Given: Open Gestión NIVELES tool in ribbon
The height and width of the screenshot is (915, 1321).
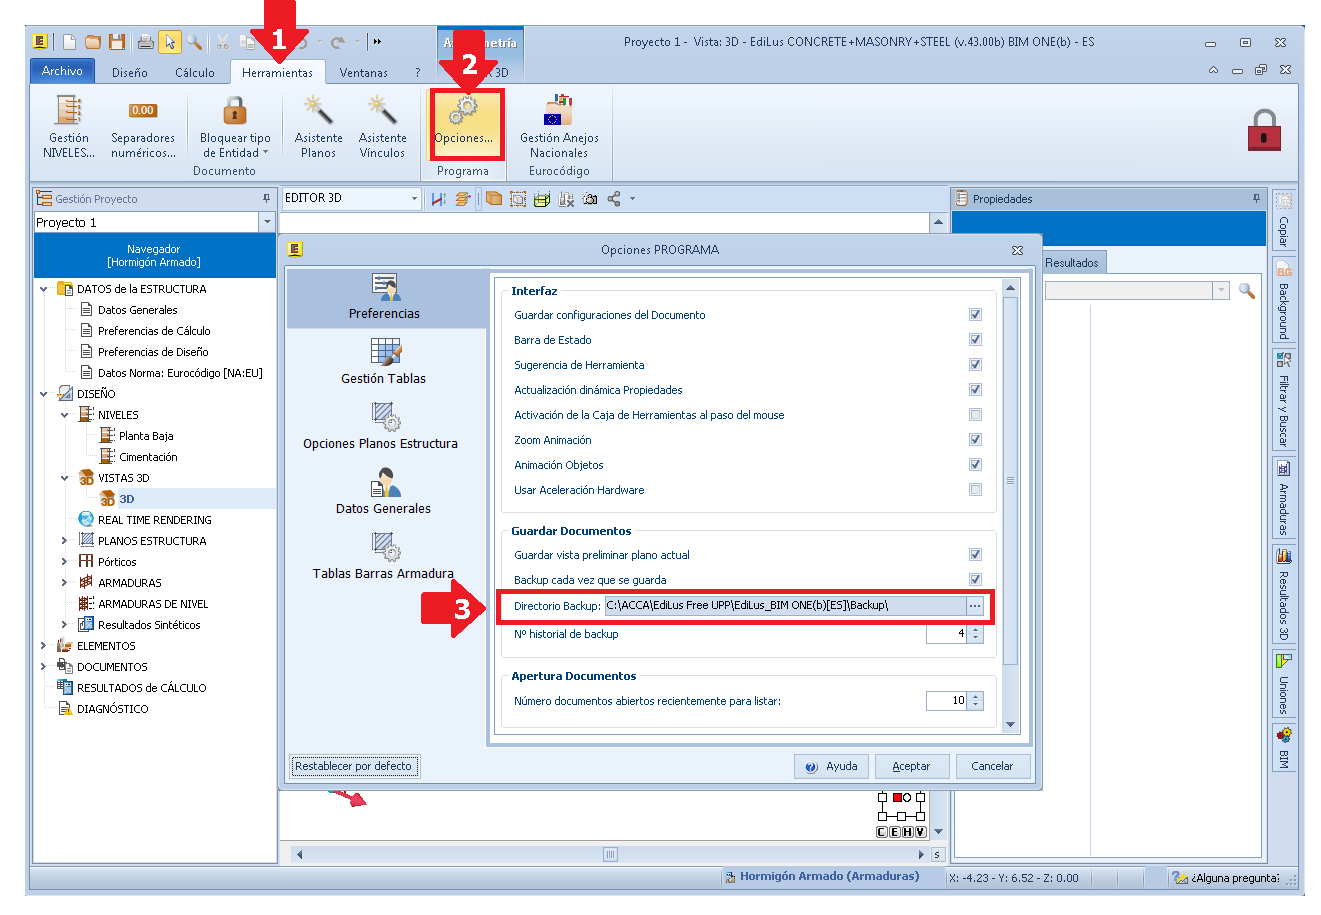Looking at the screenshot, I should [69, 125].
